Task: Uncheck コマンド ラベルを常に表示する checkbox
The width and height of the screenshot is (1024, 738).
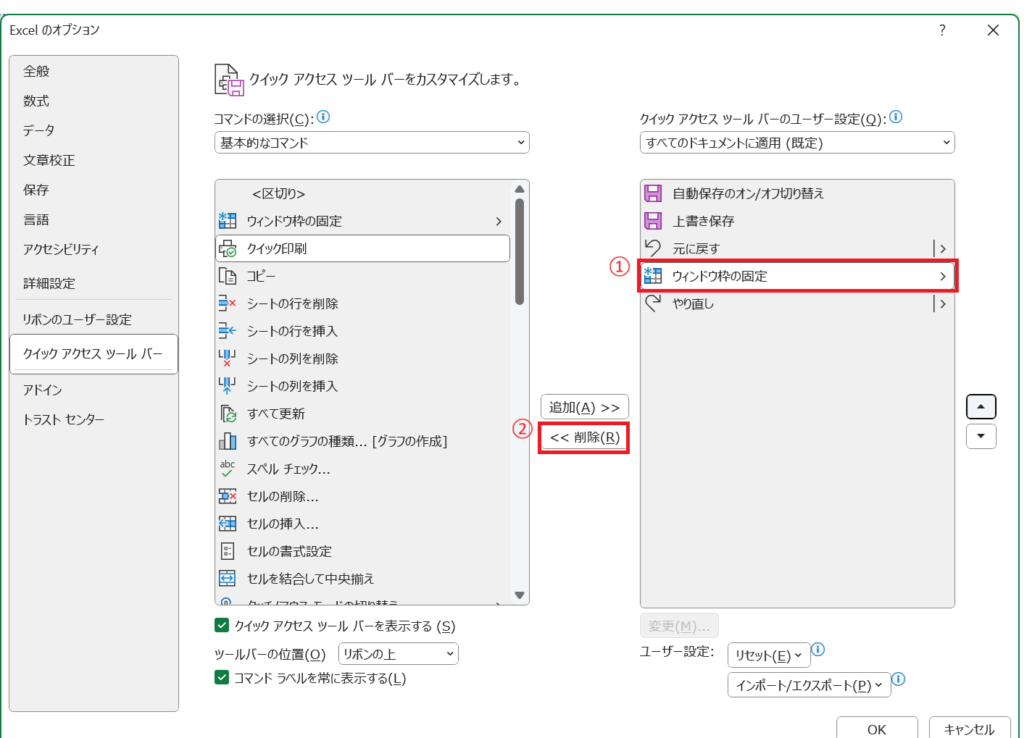Action: coord(222,677)
